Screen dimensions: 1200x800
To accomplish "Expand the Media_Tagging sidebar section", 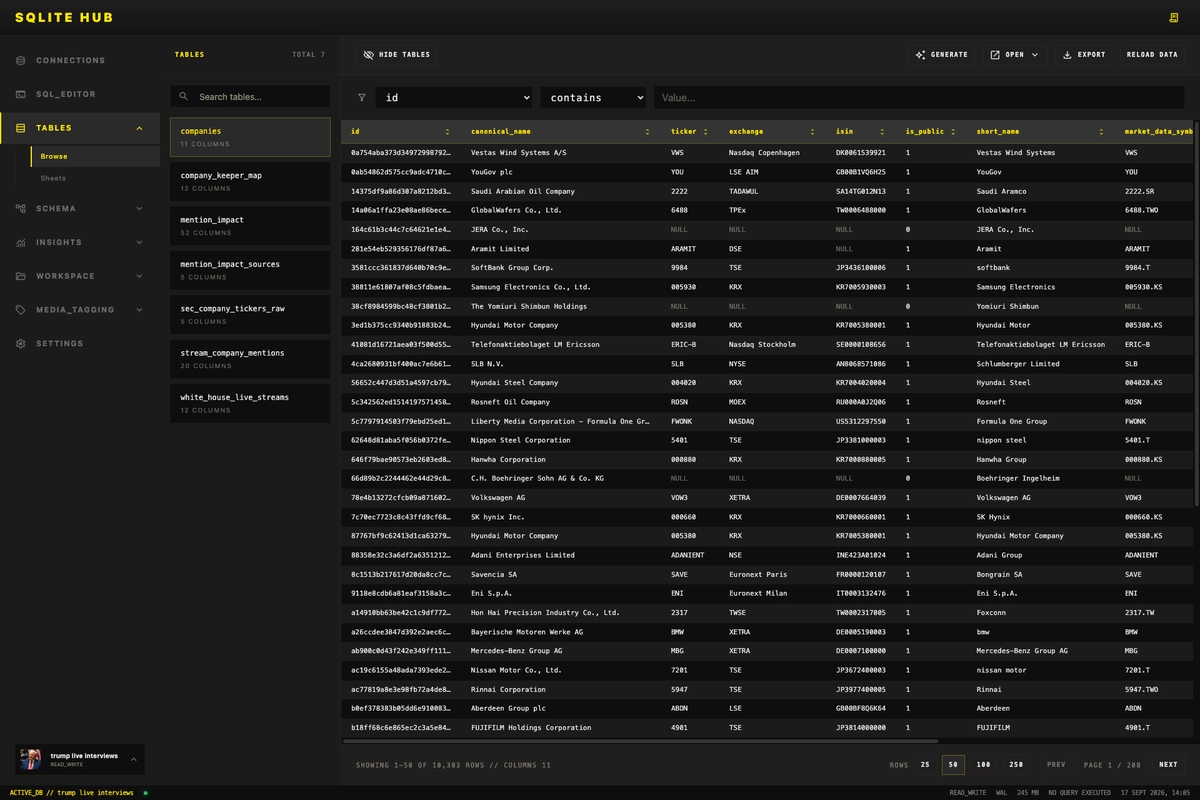I will [139, 310].
